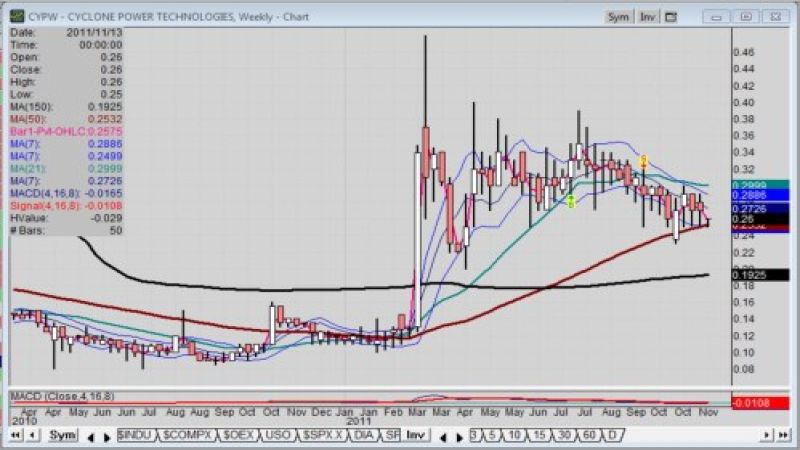
Task: Jump to last tab with double-right arrow
Action: [x=783, y=435]
